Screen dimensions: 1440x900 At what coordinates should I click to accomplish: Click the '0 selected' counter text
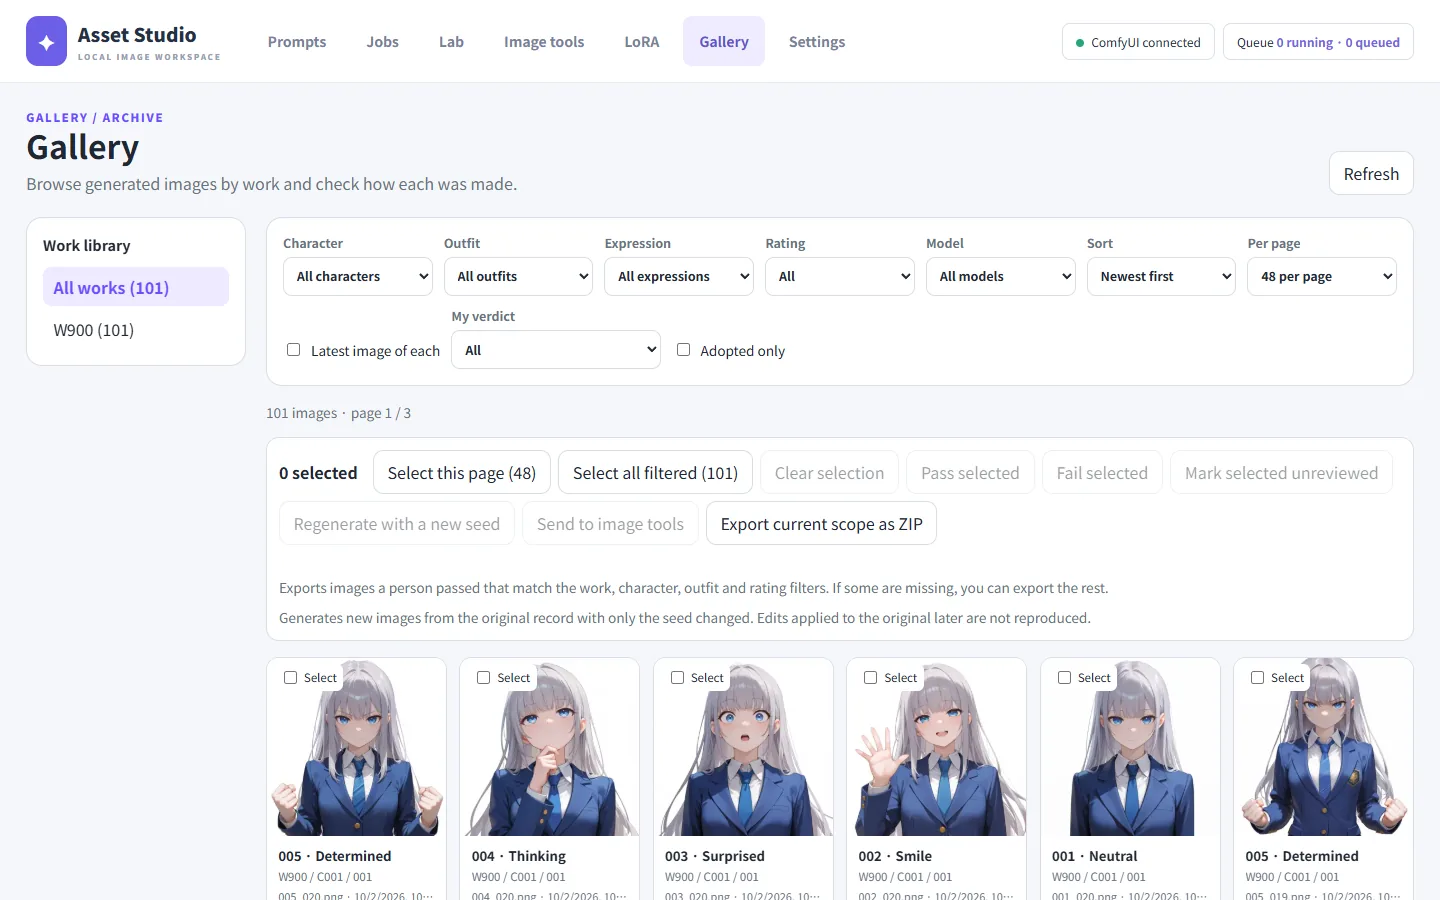(318, 472)
